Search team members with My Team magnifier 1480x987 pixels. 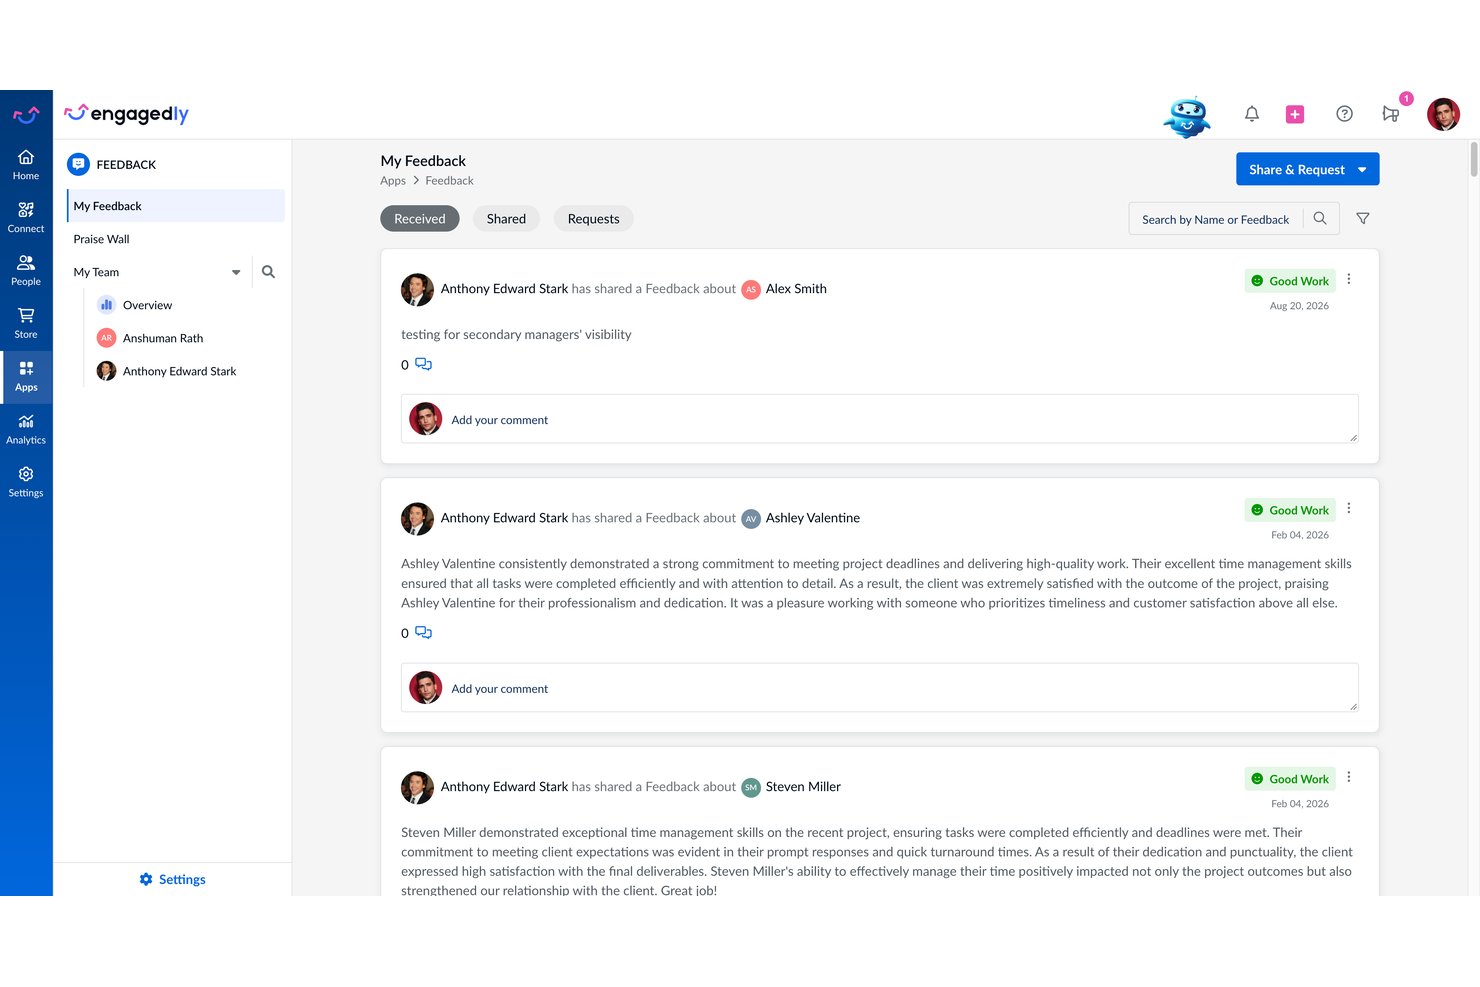point(268,272)
